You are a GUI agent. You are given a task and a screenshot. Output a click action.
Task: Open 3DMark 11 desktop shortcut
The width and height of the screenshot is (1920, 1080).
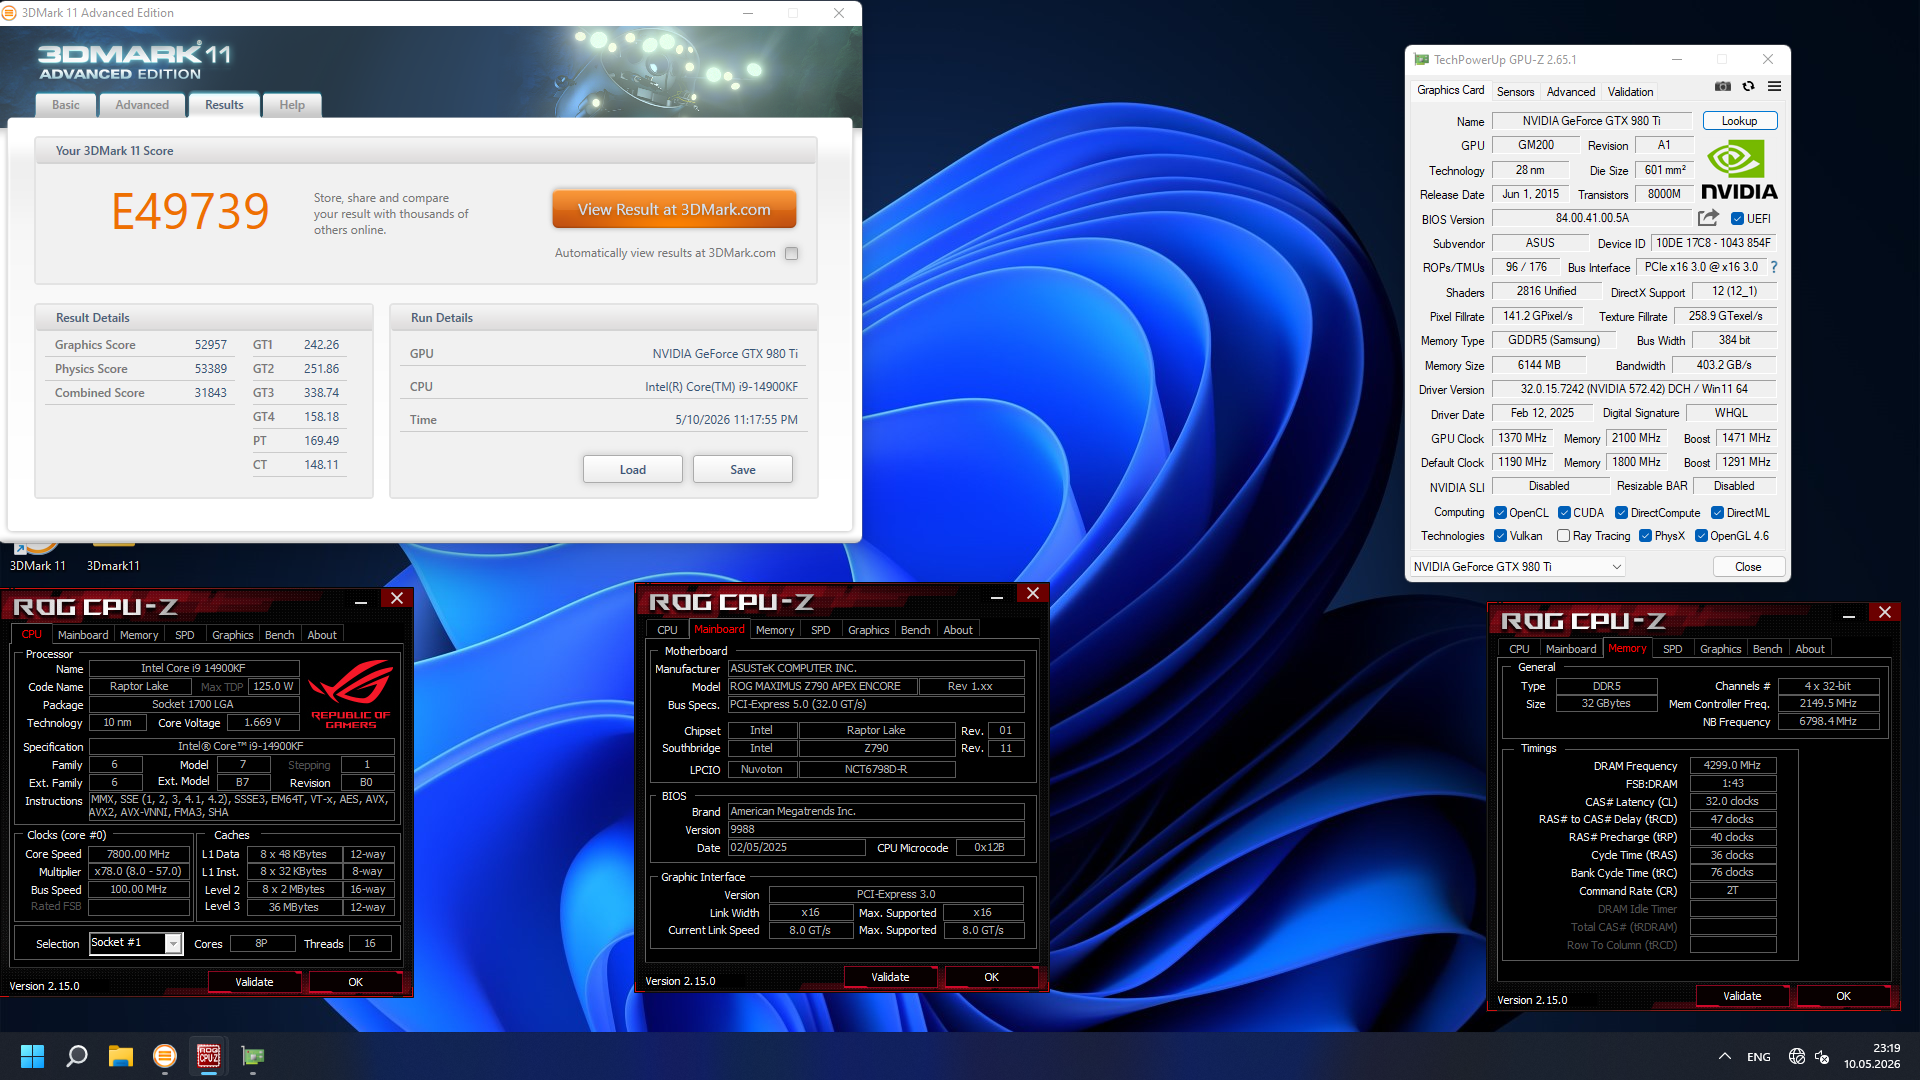[x=38, y=557]
